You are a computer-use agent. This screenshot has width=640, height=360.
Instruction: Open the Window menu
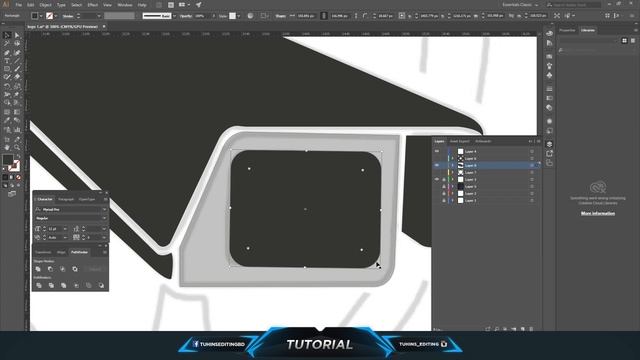pos(124,5)
